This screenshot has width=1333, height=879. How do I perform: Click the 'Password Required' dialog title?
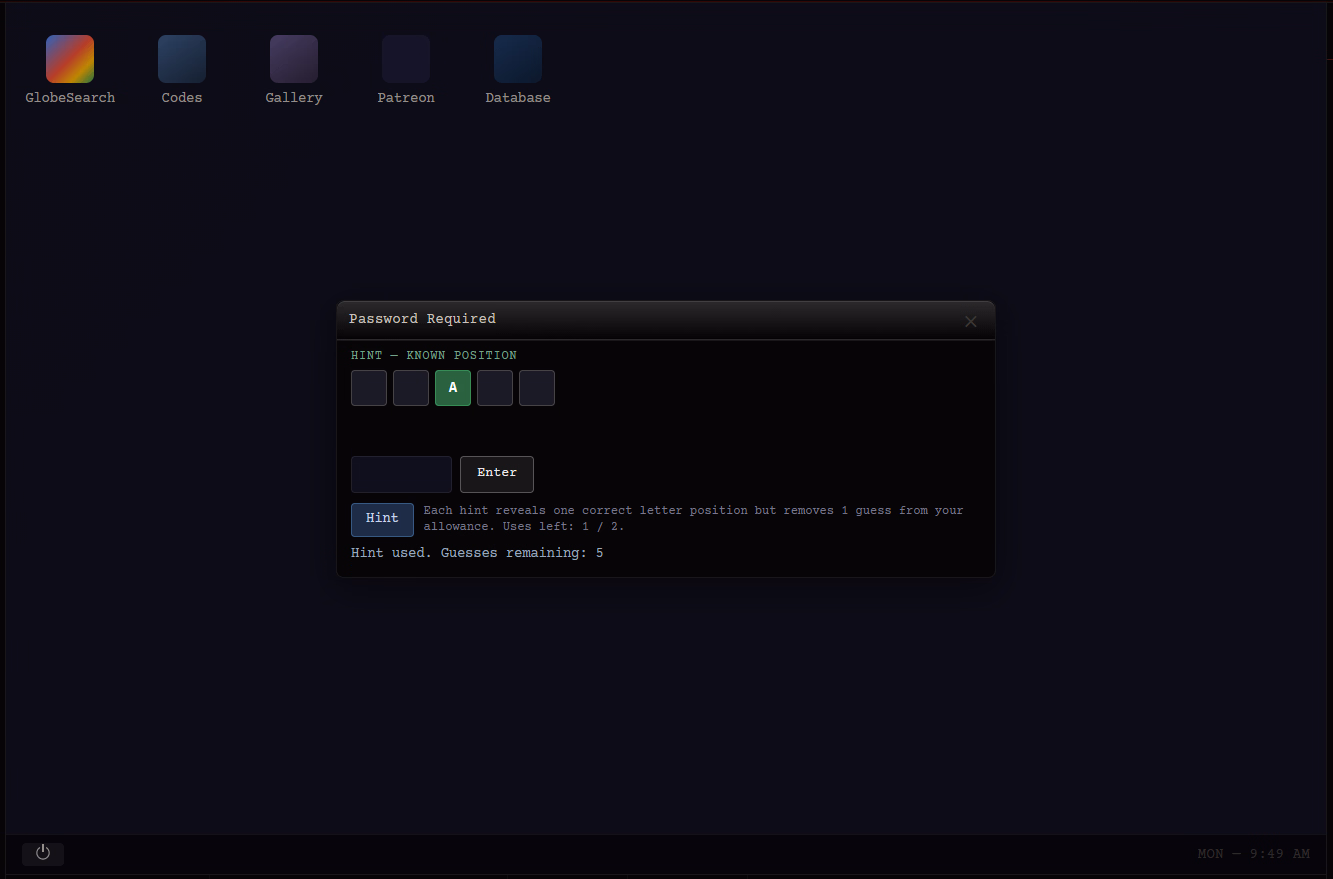click(x=422, y=319)
